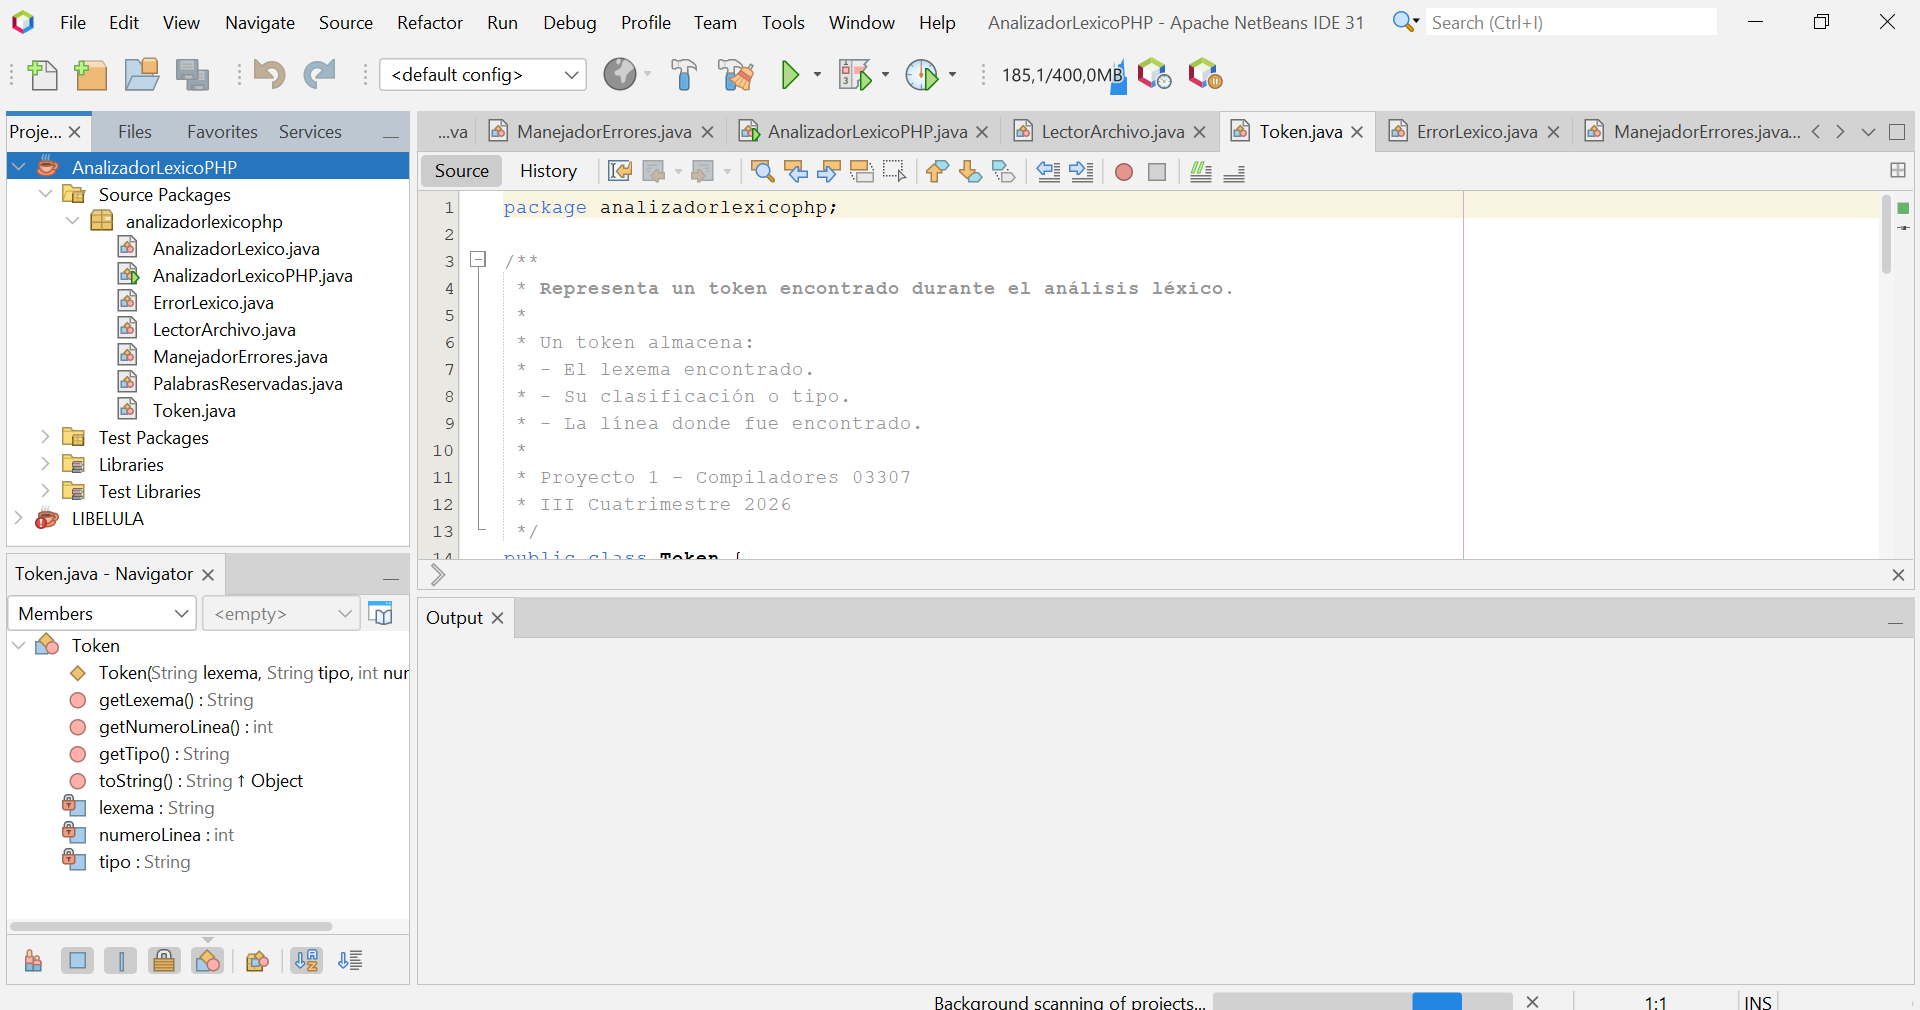Expand the LIBELULA project node
Screen dimensions: 1920x1010
pyautogui.click(x=18, y=518)
